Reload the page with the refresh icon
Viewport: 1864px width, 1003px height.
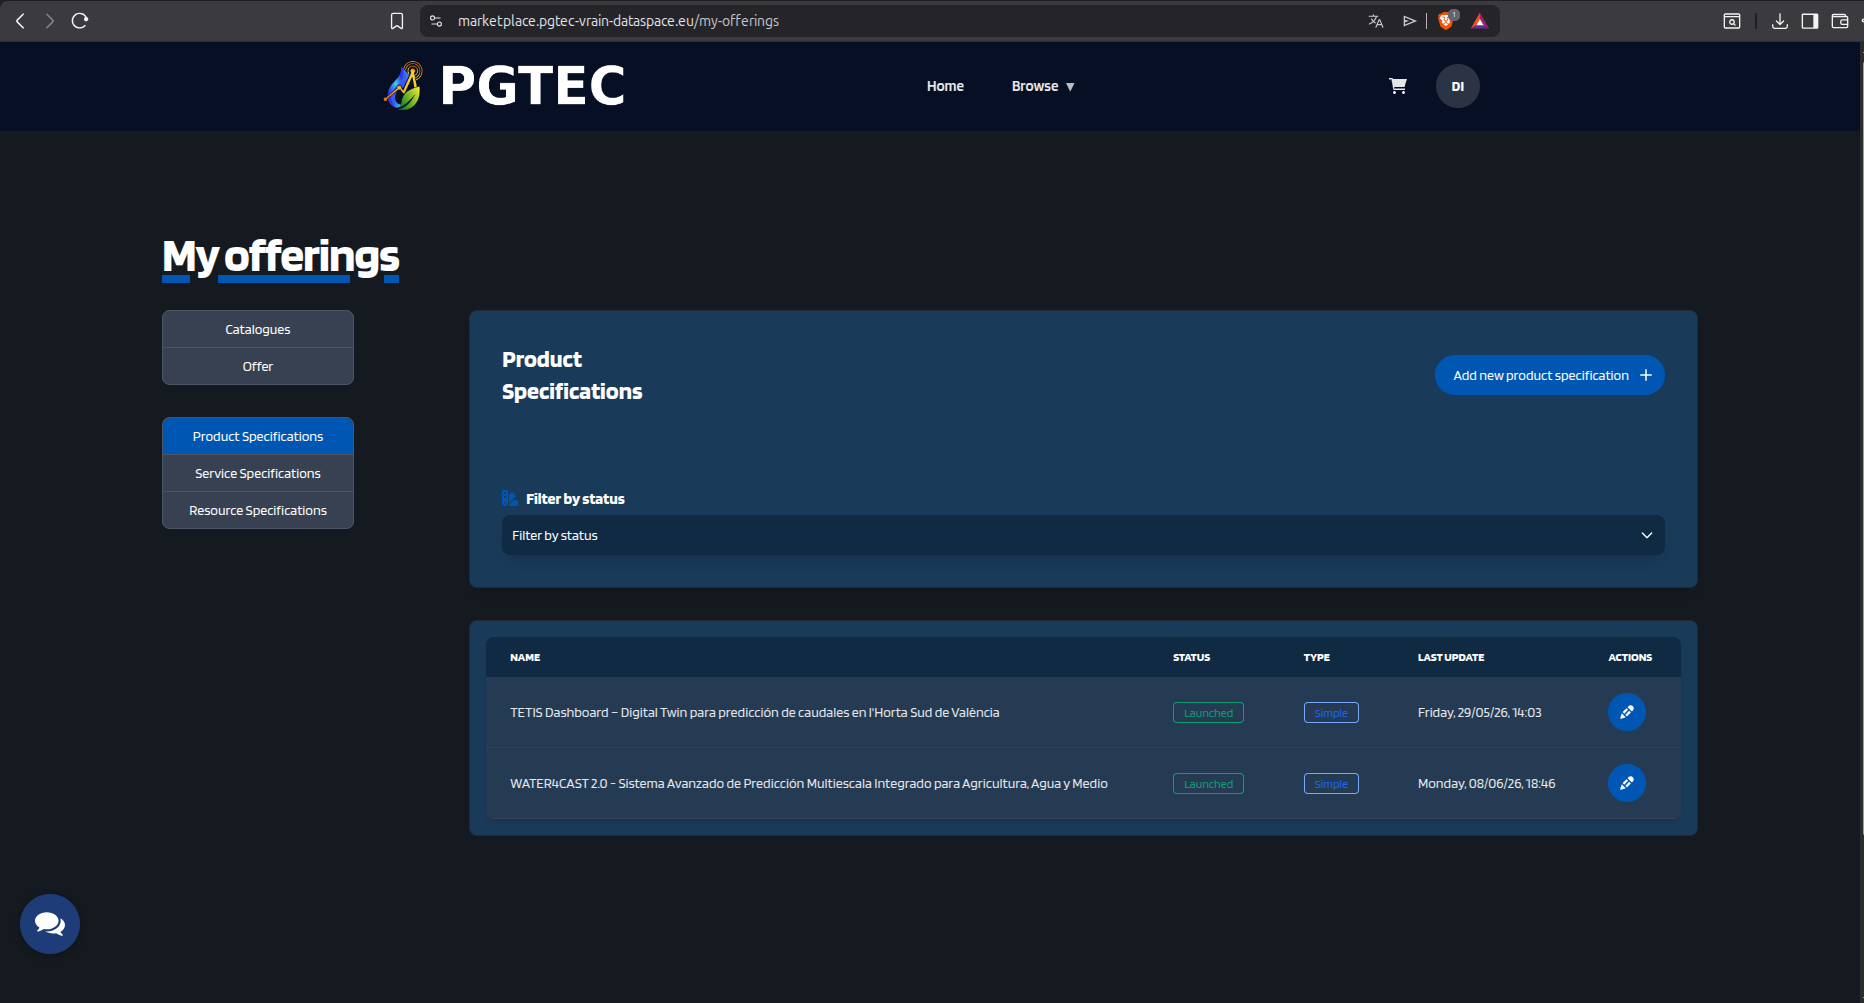(80, 21)
